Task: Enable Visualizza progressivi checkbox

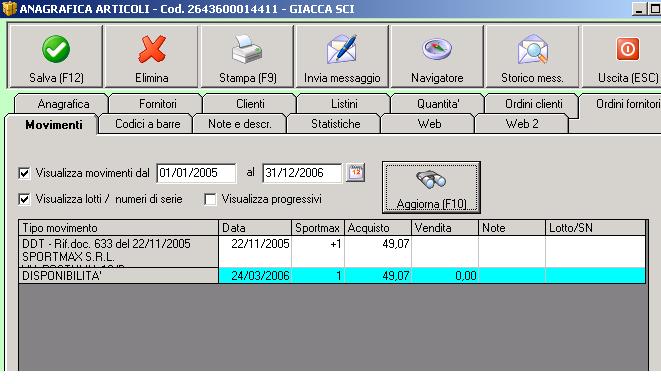Action: click(210, 199)
